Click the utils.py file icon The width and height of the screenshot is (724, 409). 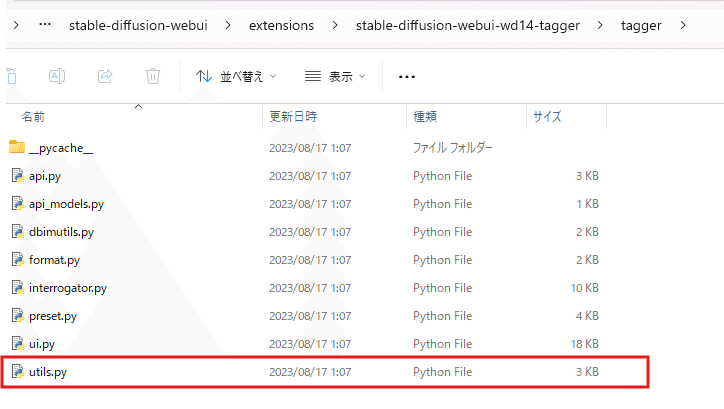[x=17, y=372]
